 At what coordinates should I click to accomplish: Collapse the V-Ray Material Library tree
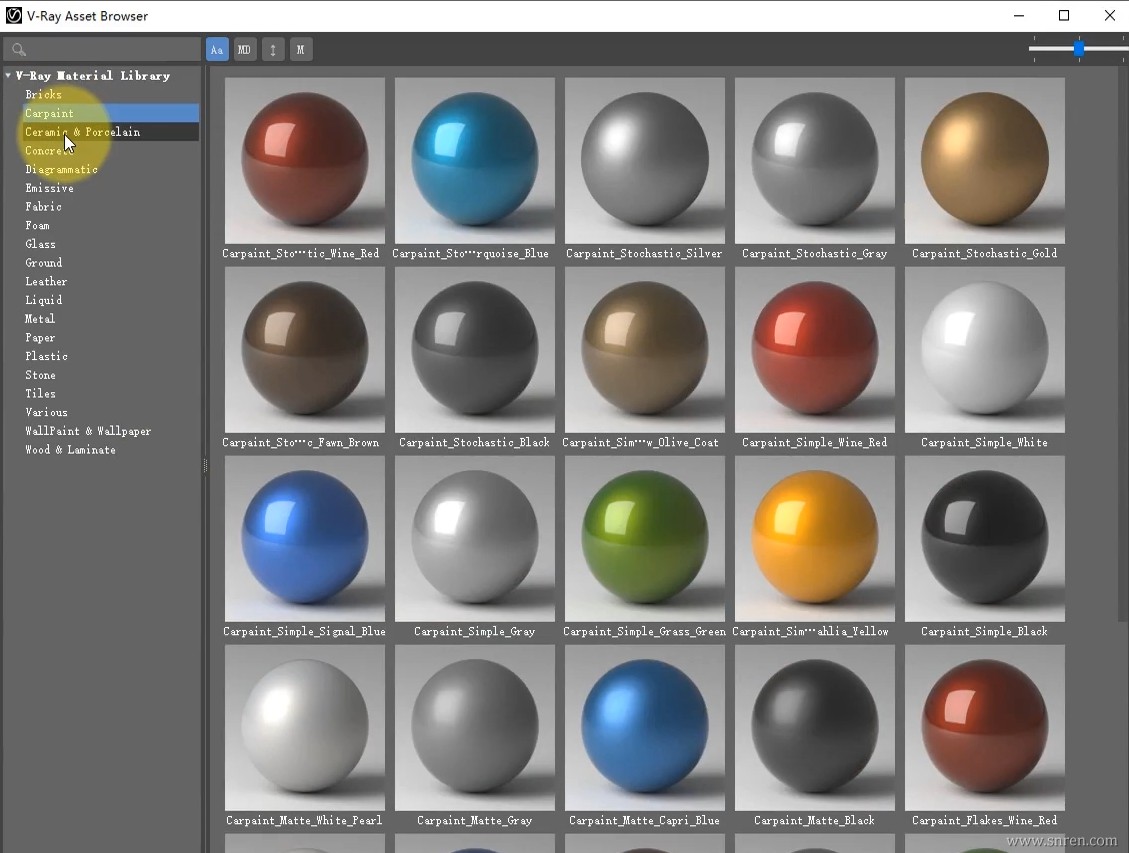click(x=8, y=75)
